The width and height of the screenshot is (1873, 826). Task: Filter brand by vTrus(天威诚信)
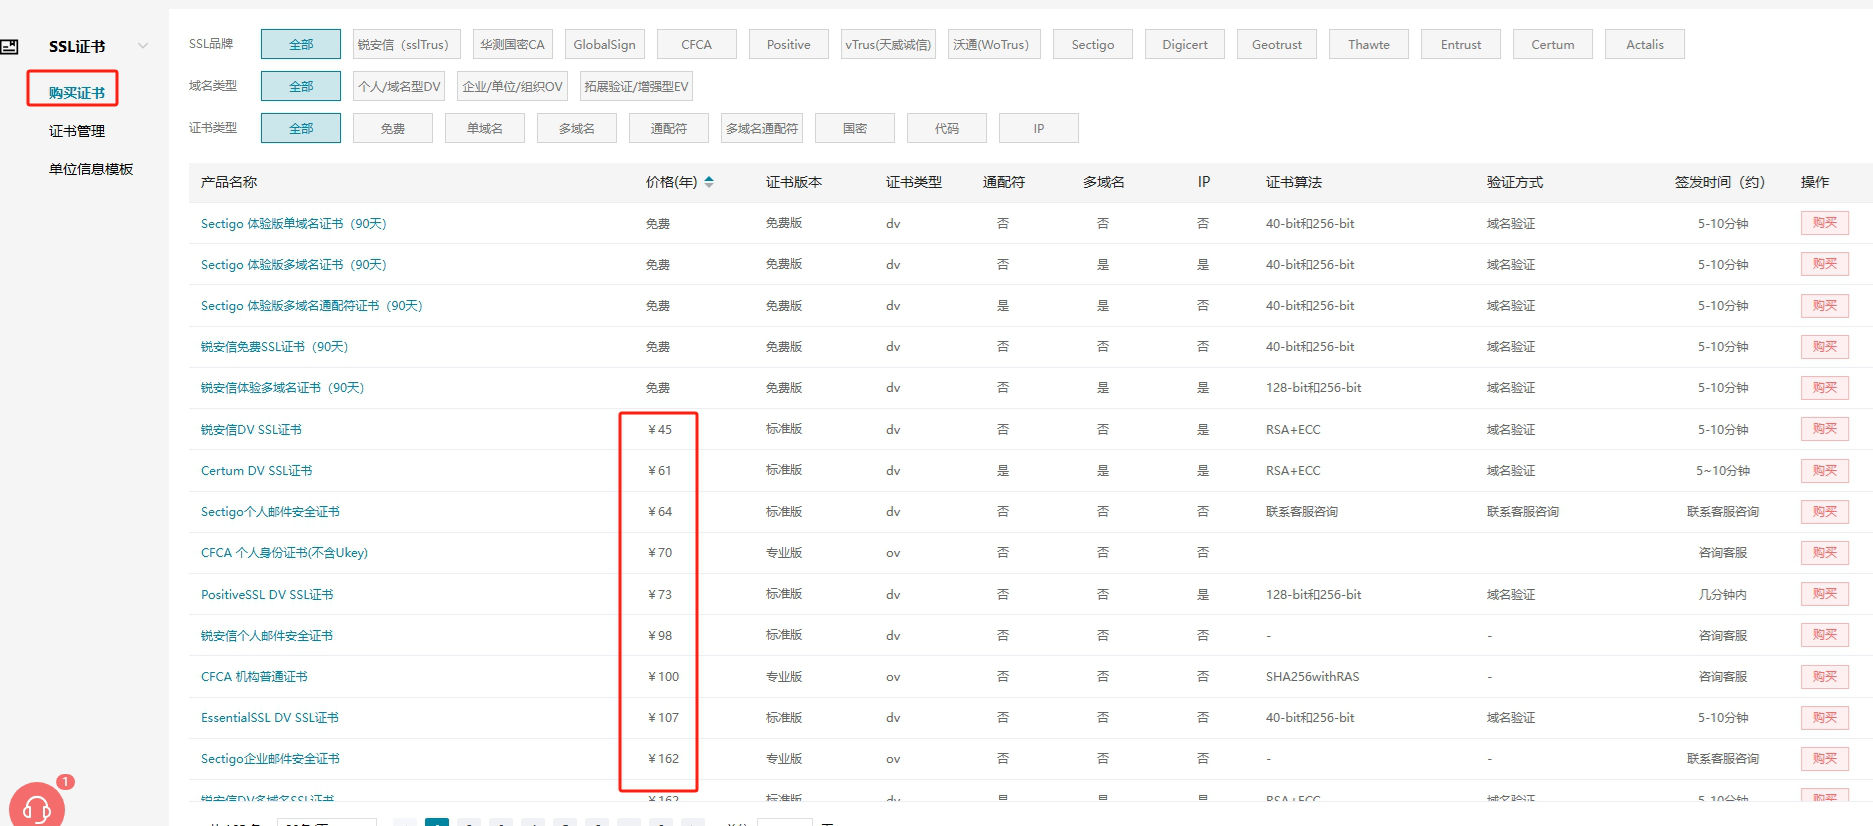888,45
